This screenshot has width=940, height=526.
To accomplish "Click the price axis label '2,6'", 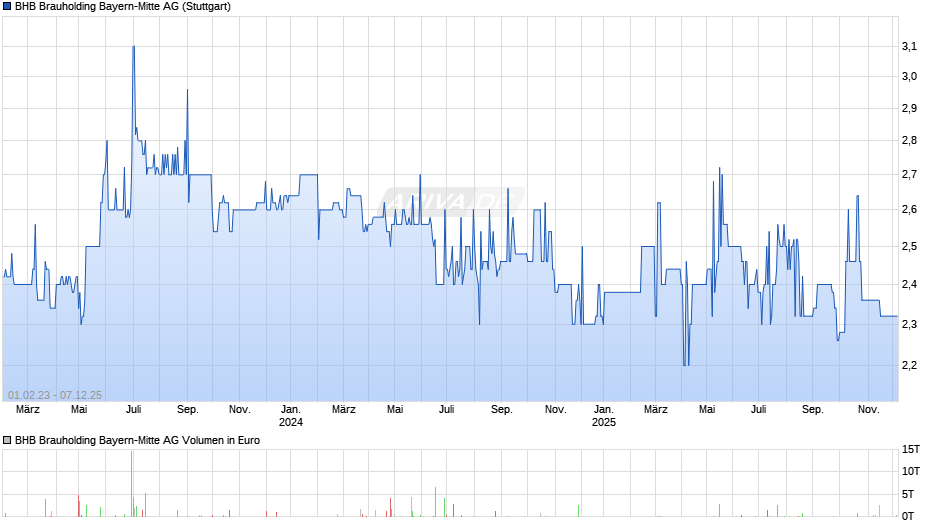I will point(909,209).
